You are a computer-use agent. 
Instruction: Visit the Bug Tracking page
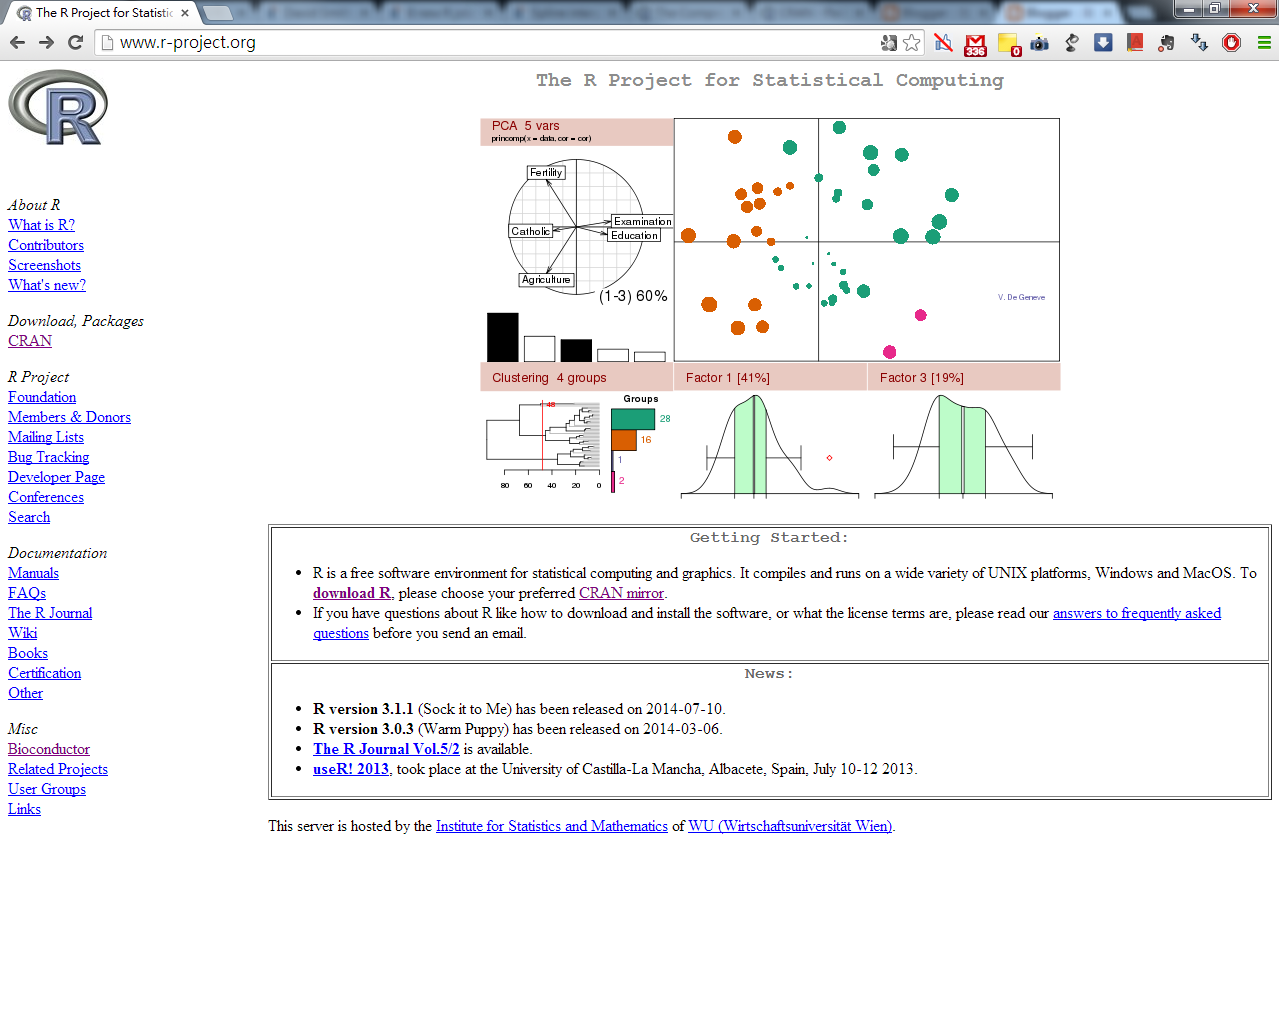pos(48,456)
